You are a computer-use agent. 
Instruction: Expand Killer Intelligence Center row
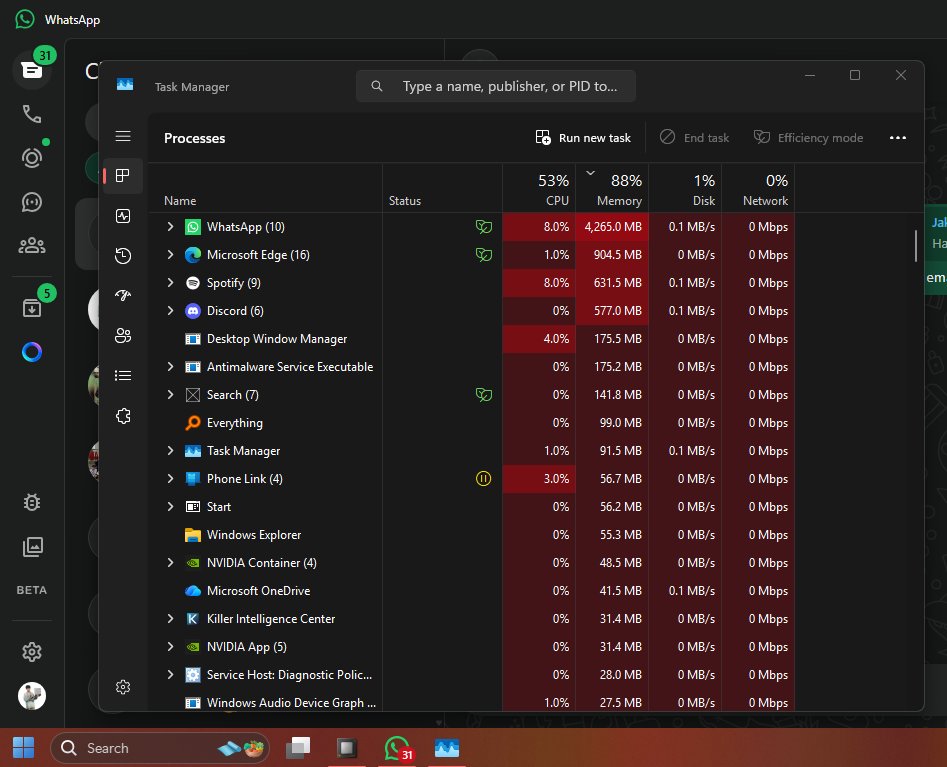click(x=170, y=618)
